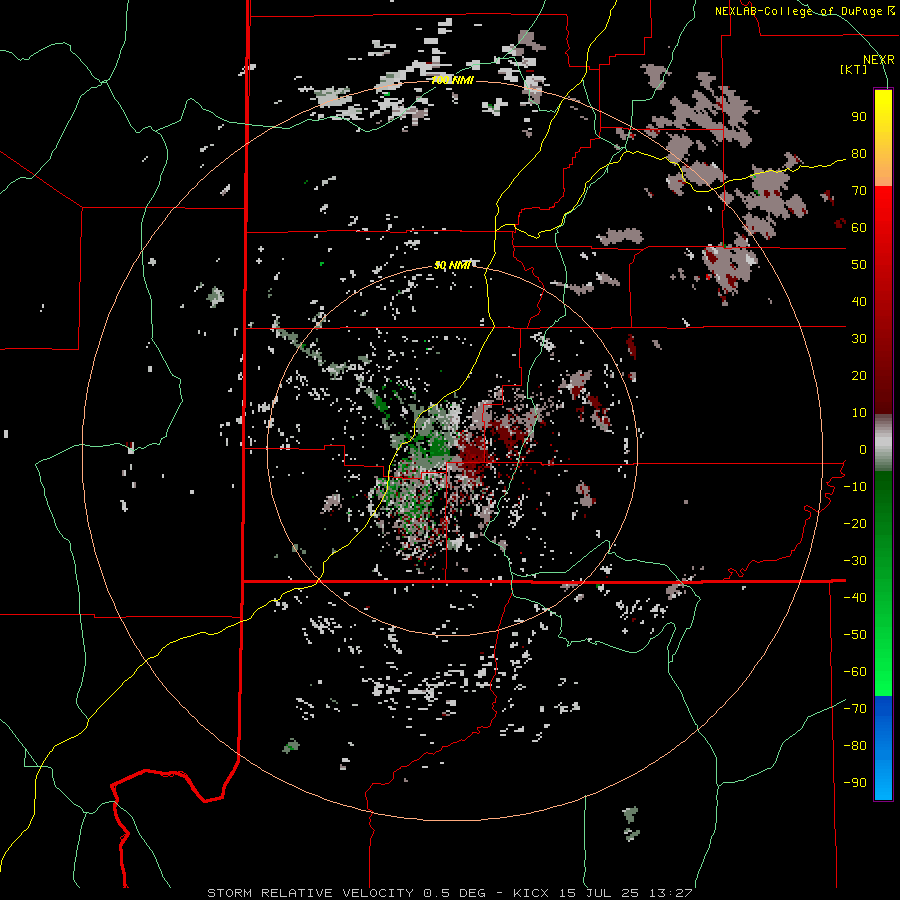The height and width of the screenshot is (900, 900).
Task: Select the 10 value on the velocity scale
Action: 859,413
